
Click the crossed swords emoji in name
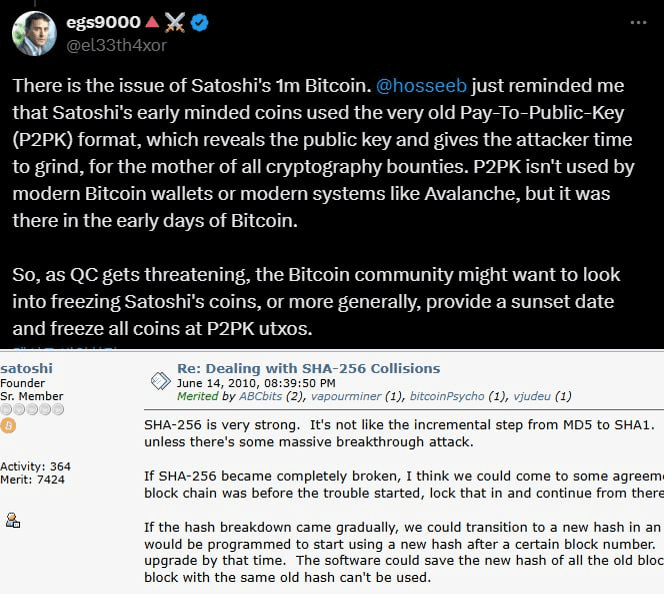pyautogui.click(x=175, y=21)
